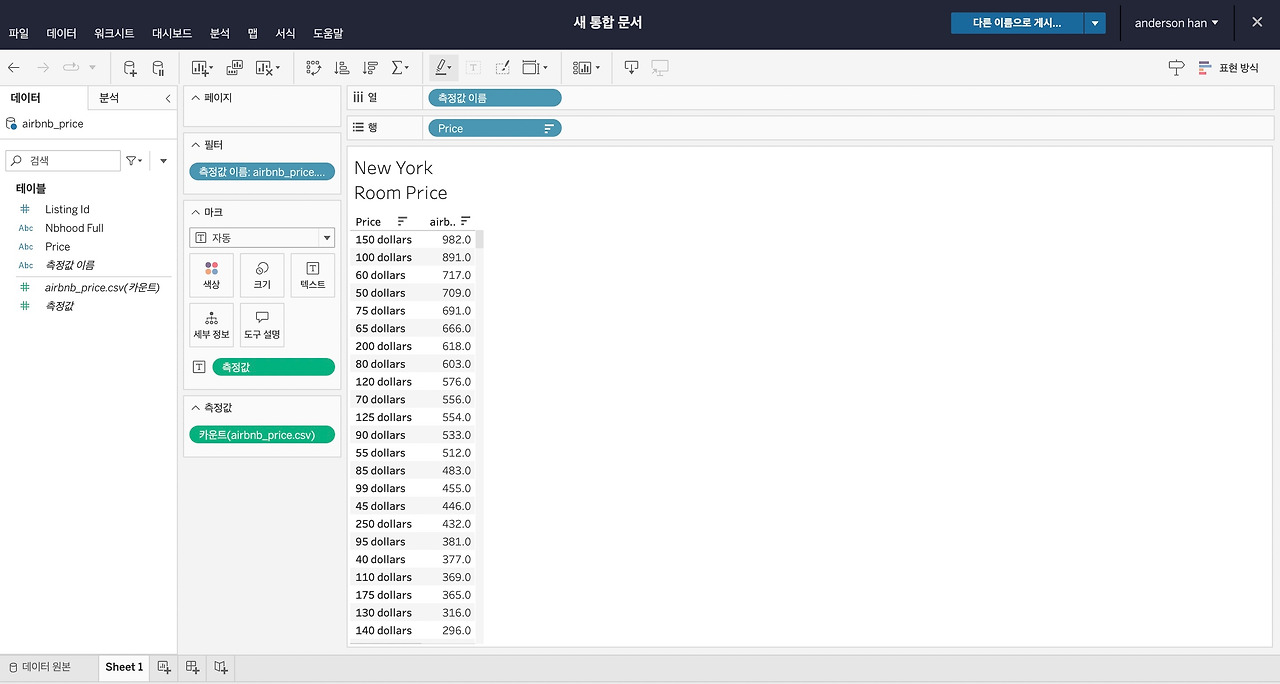Click the 카운트(airbnb_price.csv) measure pill
The height and width of the screenshot is (684, 1280).
point(262,435)
